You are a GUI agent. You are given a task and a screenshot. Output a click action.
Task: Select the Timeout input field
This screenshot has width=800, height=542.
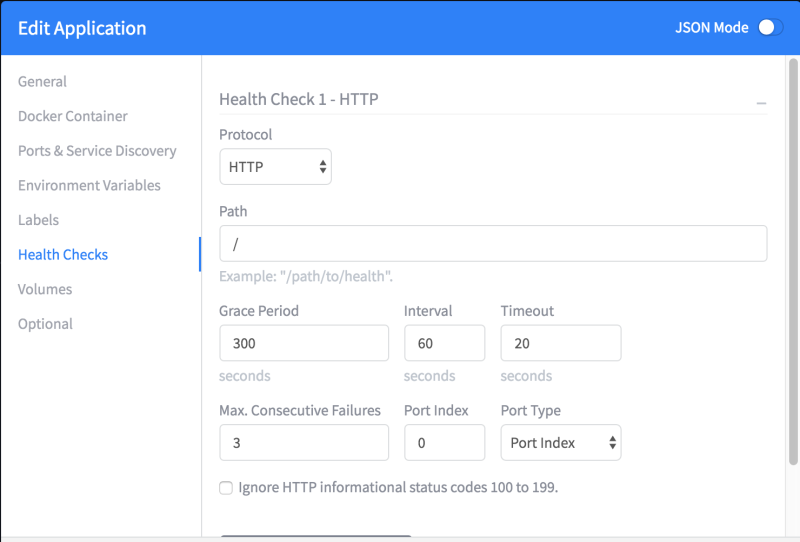560,343
